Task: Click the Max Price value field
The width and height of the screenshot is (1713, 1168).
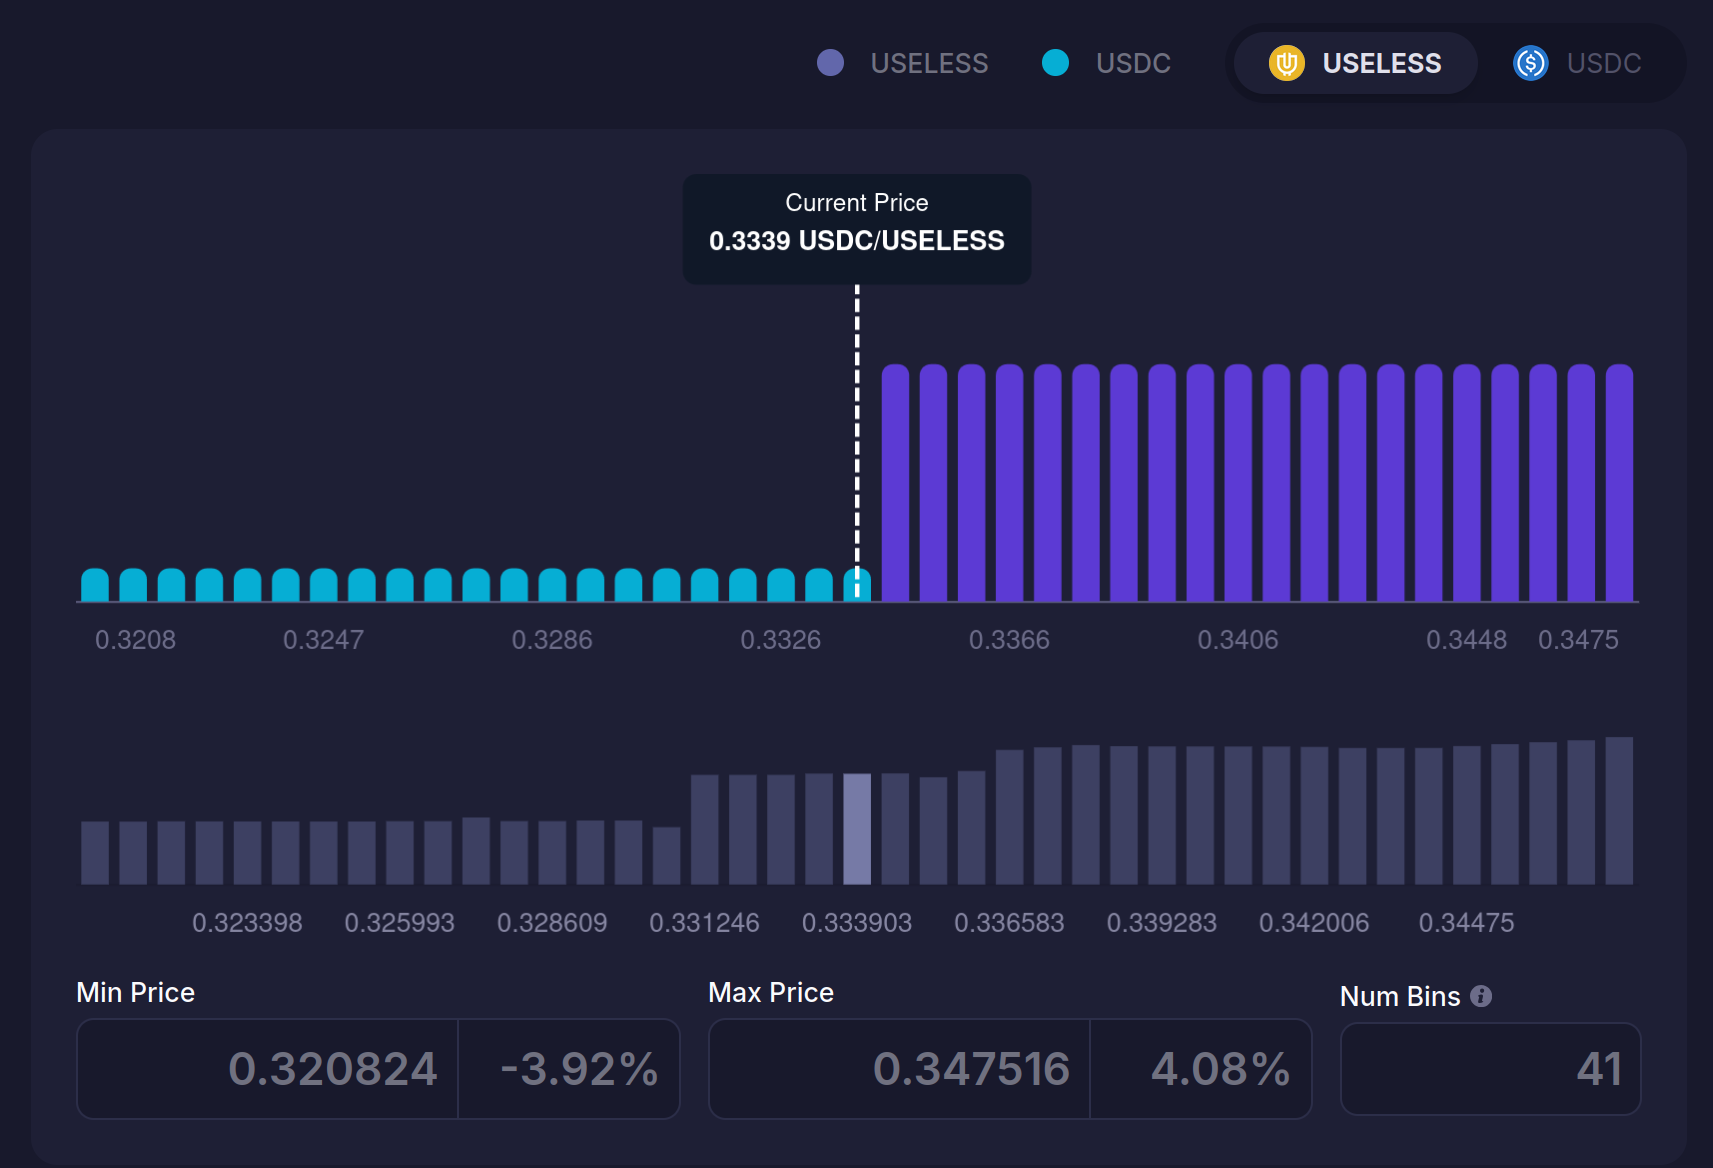Action: 899,1068
